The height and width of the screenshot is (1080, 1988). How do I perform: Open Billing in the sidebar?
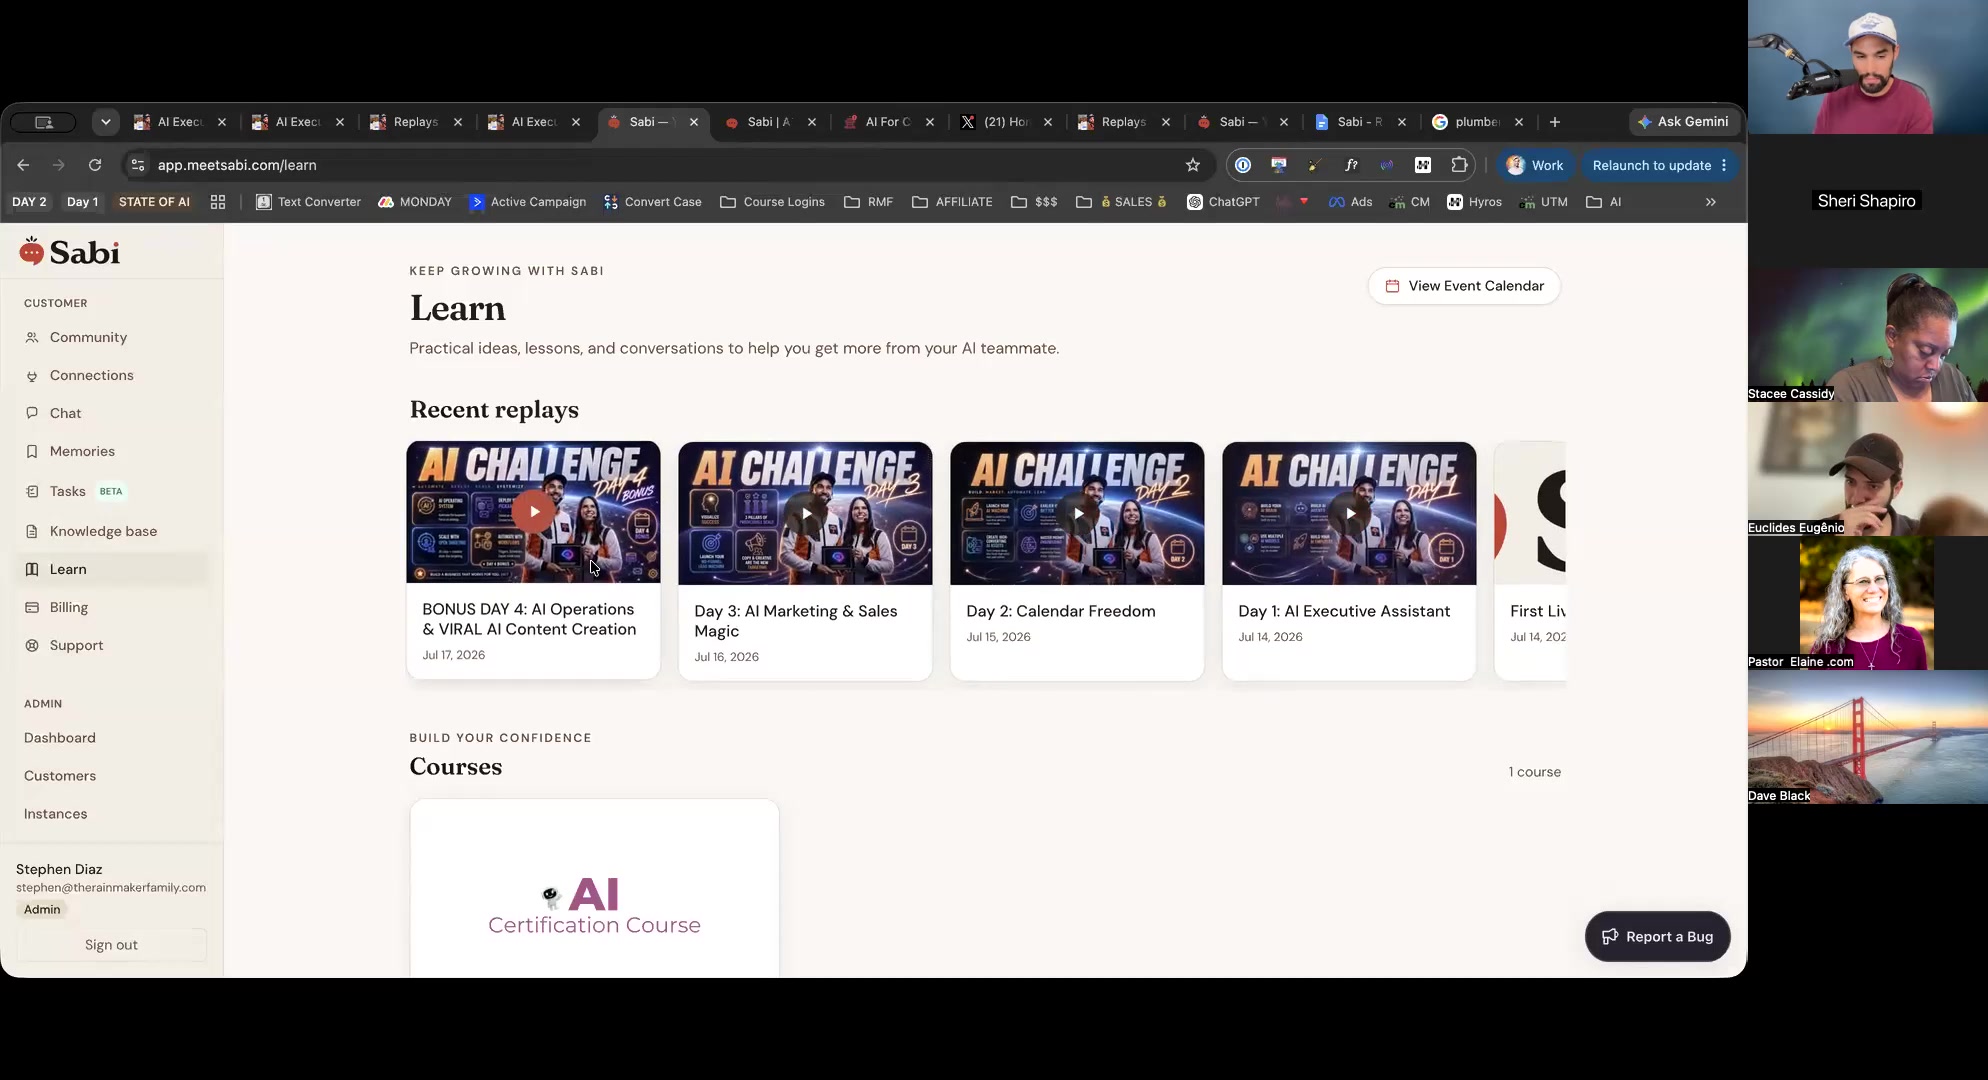tap(111, 607)
